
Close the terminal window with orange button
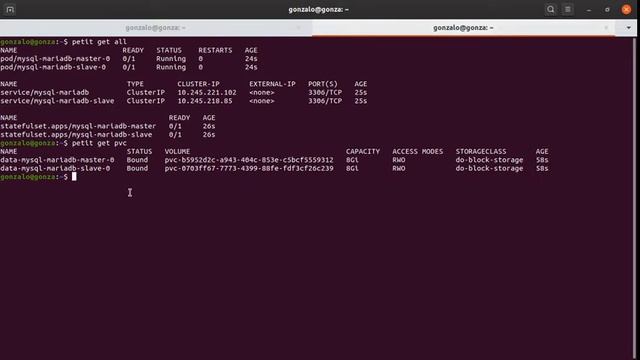coord(626,9)
